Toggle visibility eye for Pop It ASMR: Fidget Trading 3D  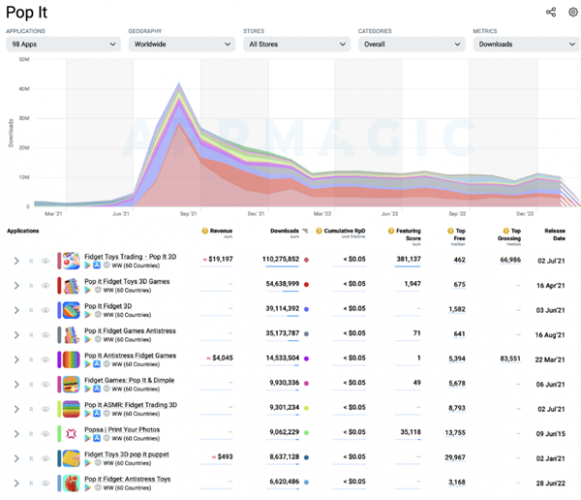[x=45, y=409]
